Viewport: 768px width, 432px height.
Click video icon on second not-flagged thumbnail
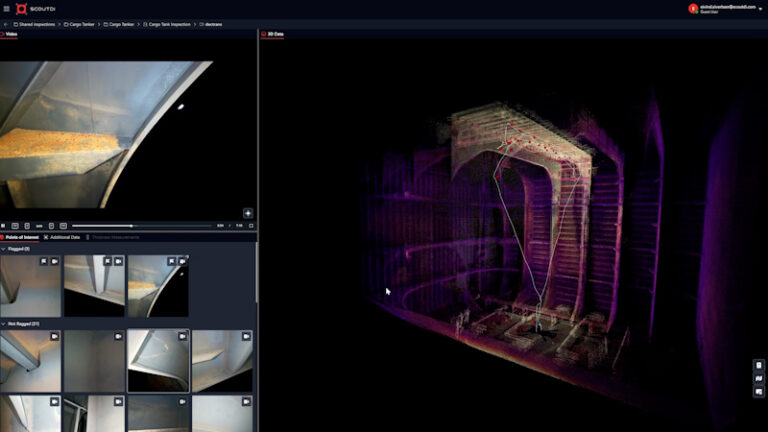tap(119, 336)
